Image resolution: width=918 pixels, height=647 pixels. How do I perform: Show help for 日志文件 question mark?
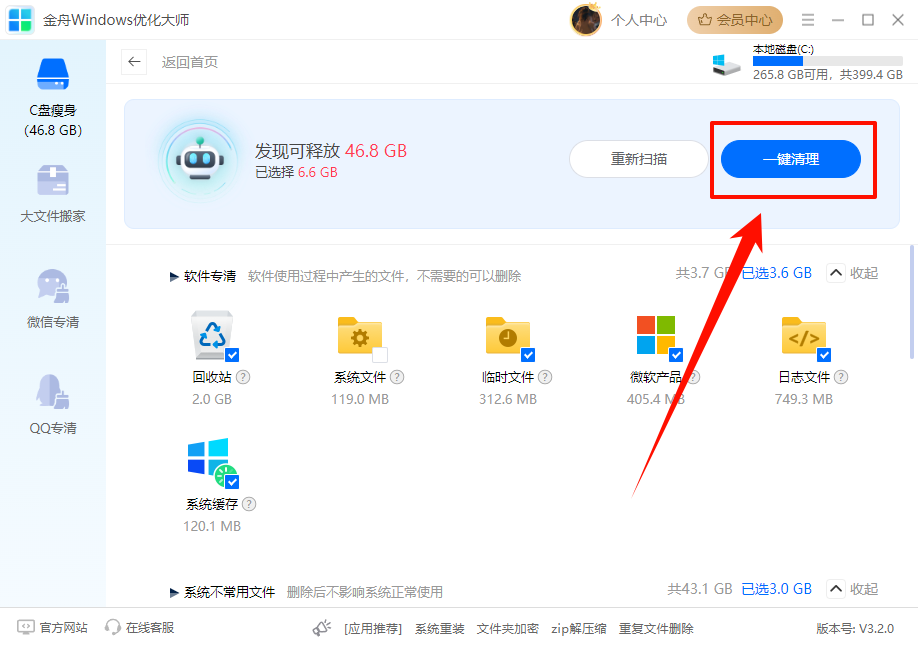841,377
